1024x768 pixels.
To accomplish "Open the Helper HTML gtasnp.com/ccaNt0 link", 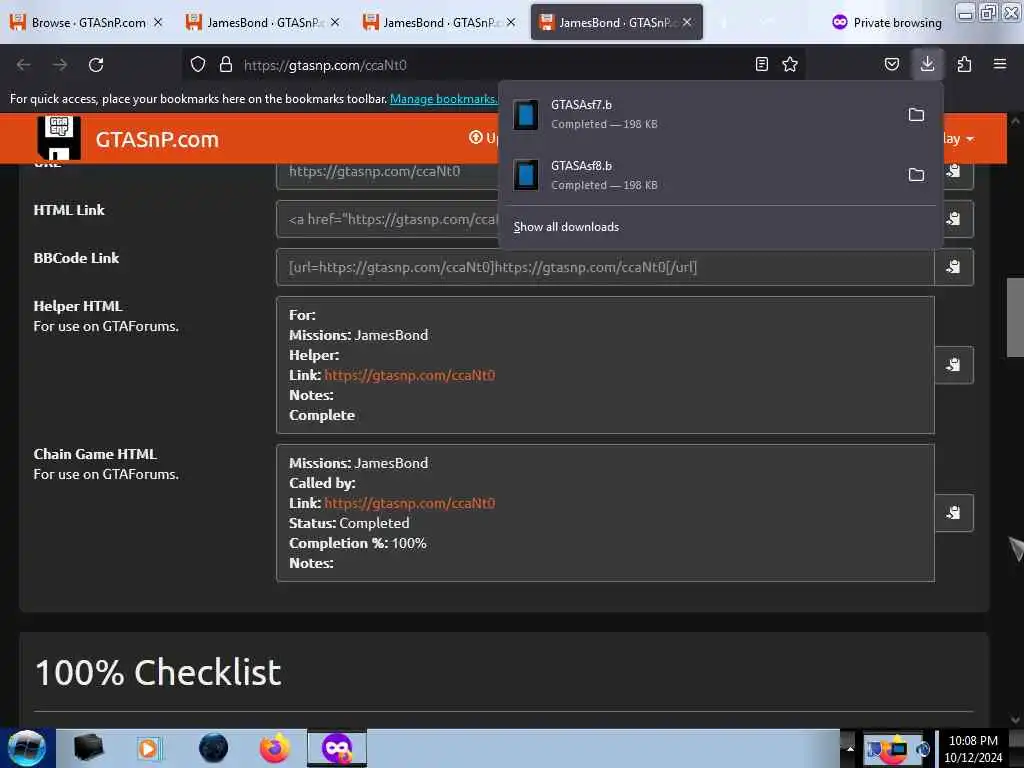I will 409,376.
